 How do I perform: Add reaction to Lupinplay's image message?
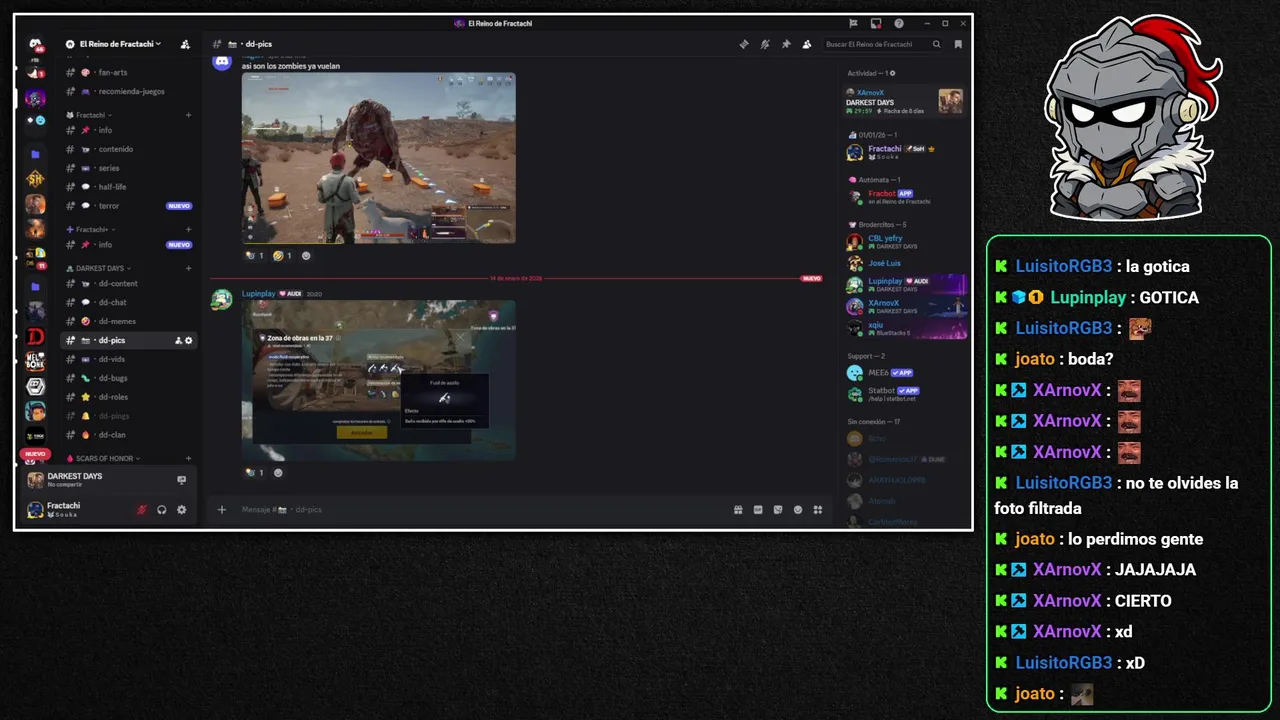[x=278, y=473]
